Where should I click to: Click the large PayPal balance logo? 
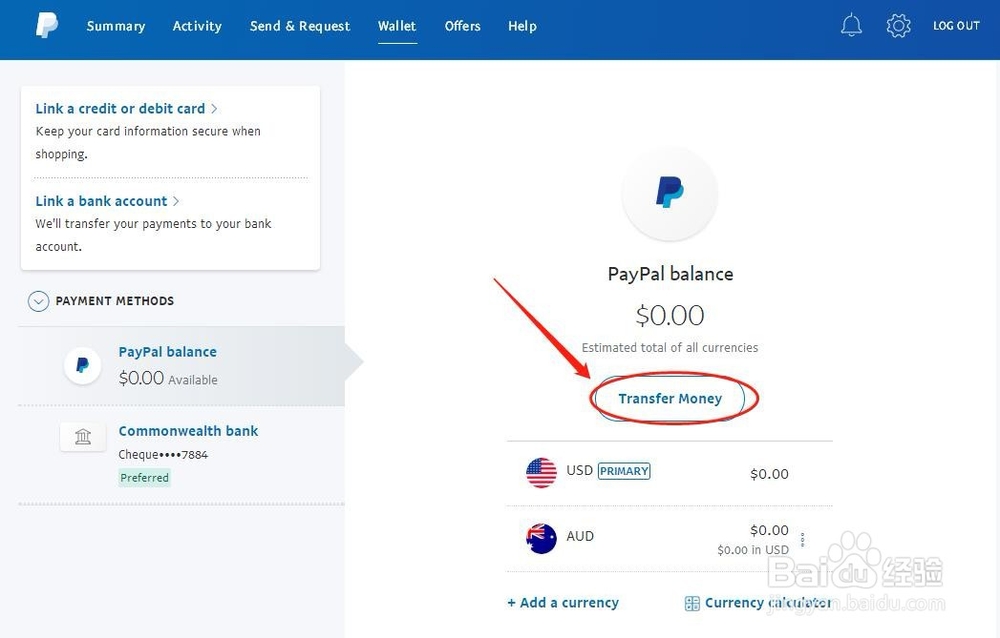pos(669,192)
